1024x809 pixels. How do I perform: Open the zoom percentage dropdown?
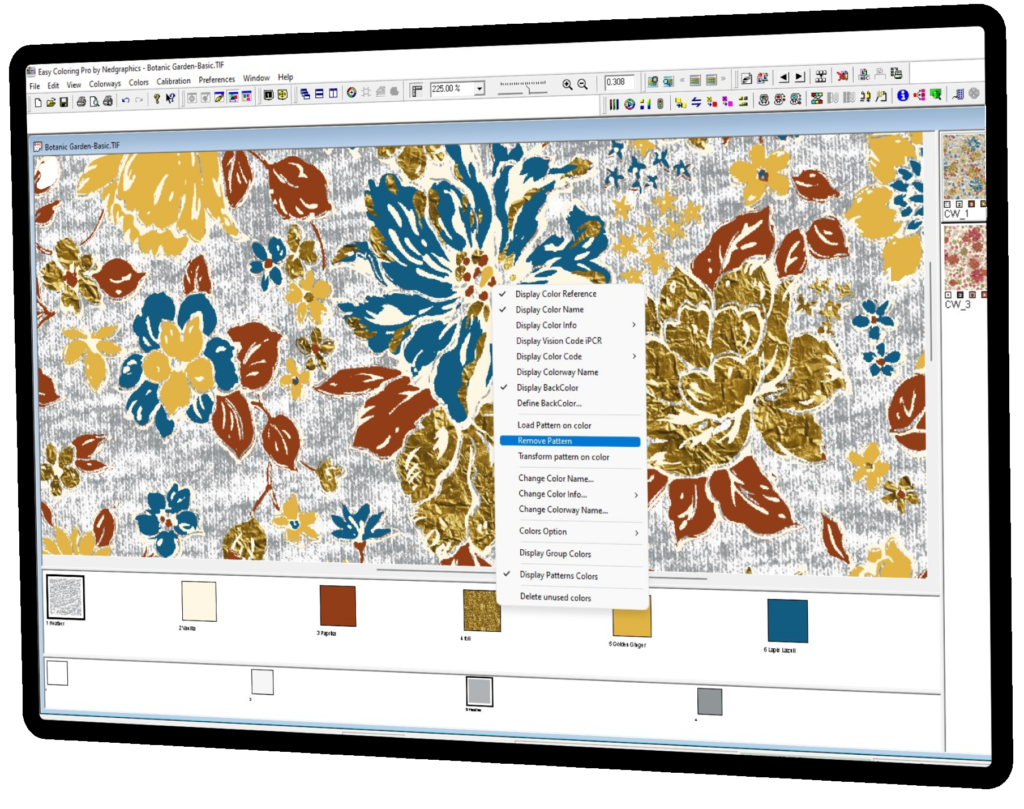[480, 89]
